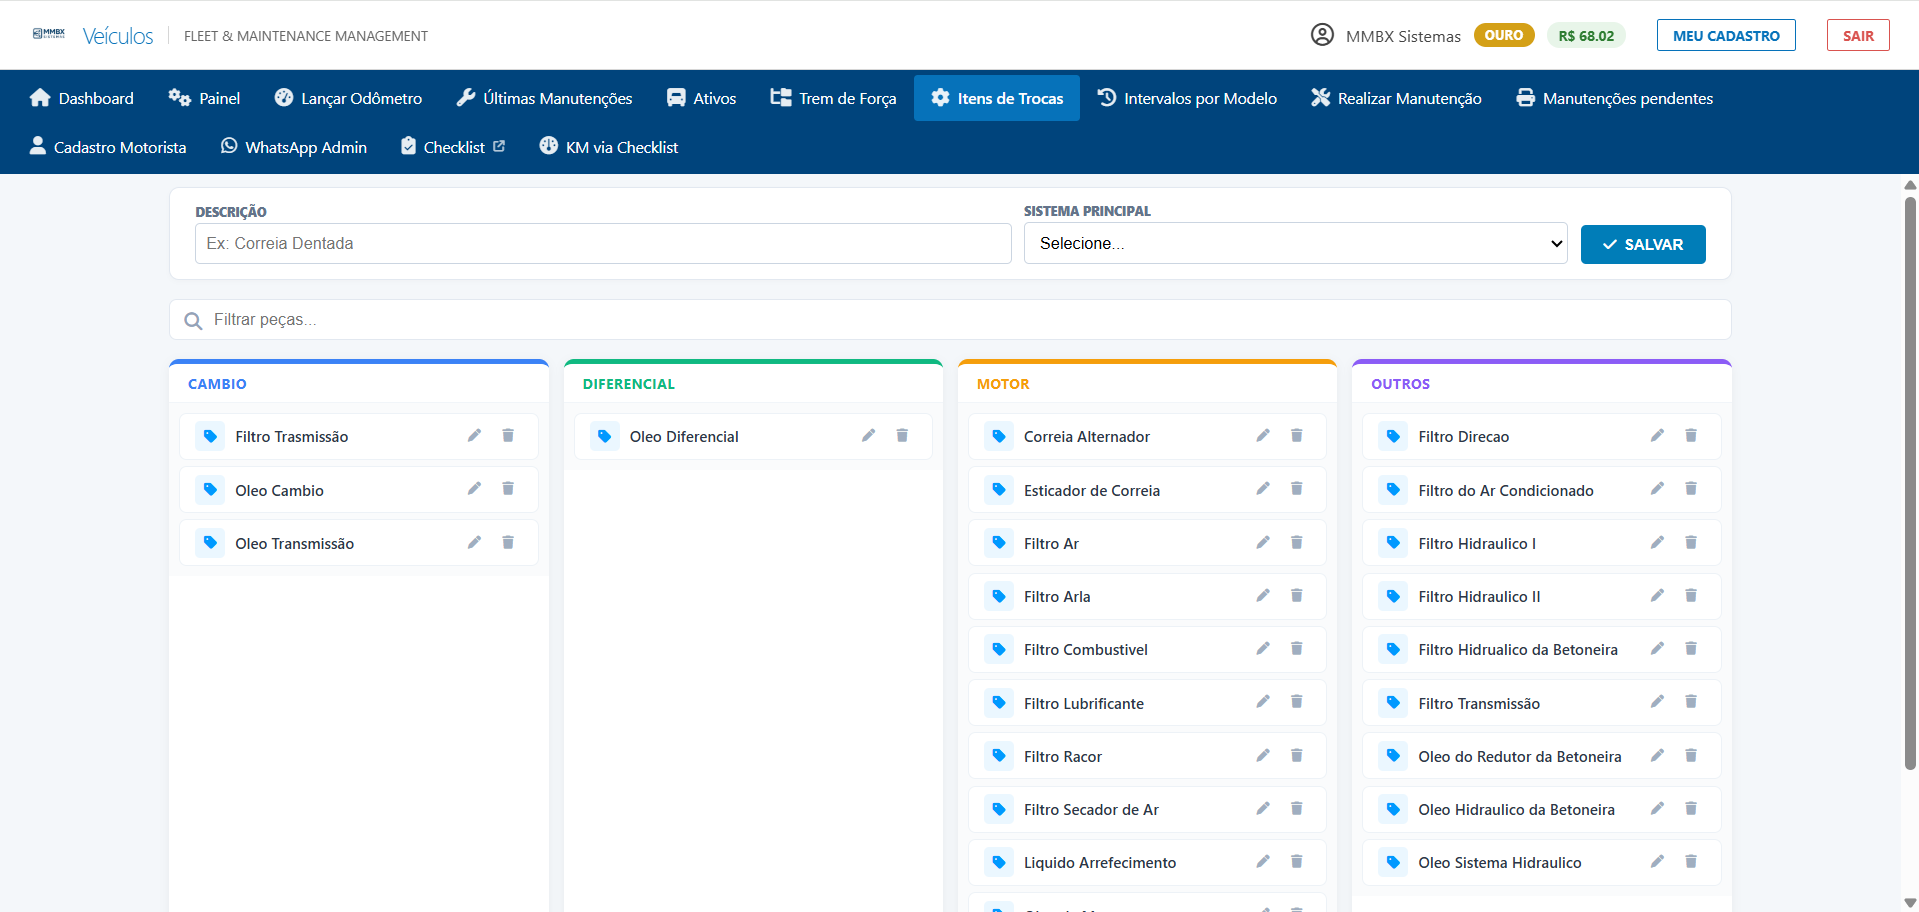Select the Oleo Cambio item text

(279, 490)
